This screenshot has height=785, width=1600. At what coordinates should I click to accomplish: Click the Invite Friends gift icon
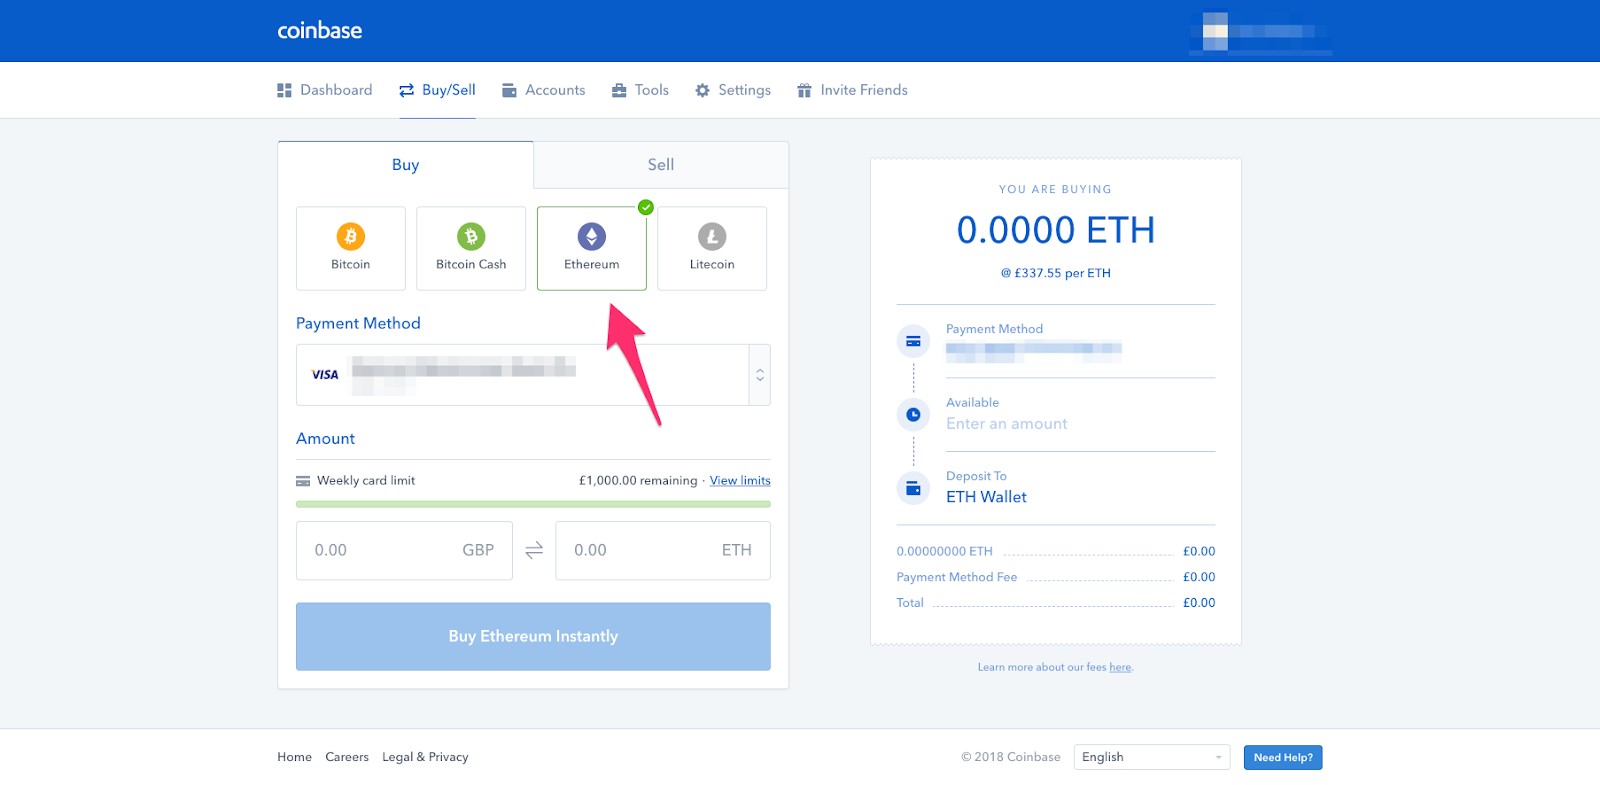coord(804,90)
